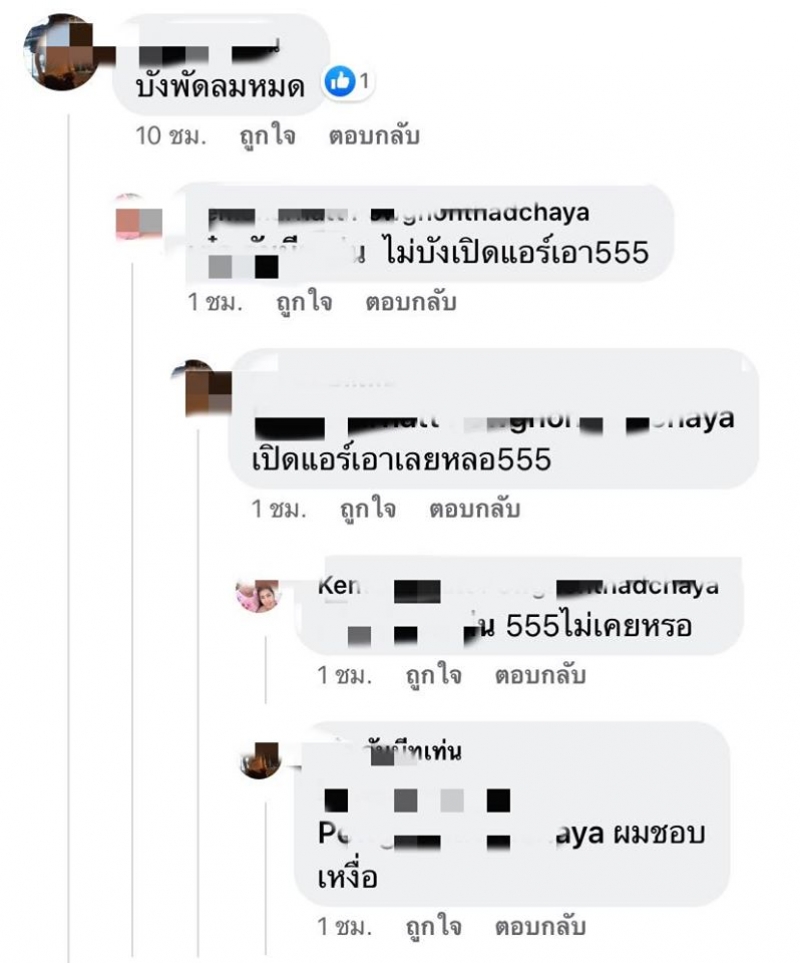Open the third commenter's avatar

point(209,388)
